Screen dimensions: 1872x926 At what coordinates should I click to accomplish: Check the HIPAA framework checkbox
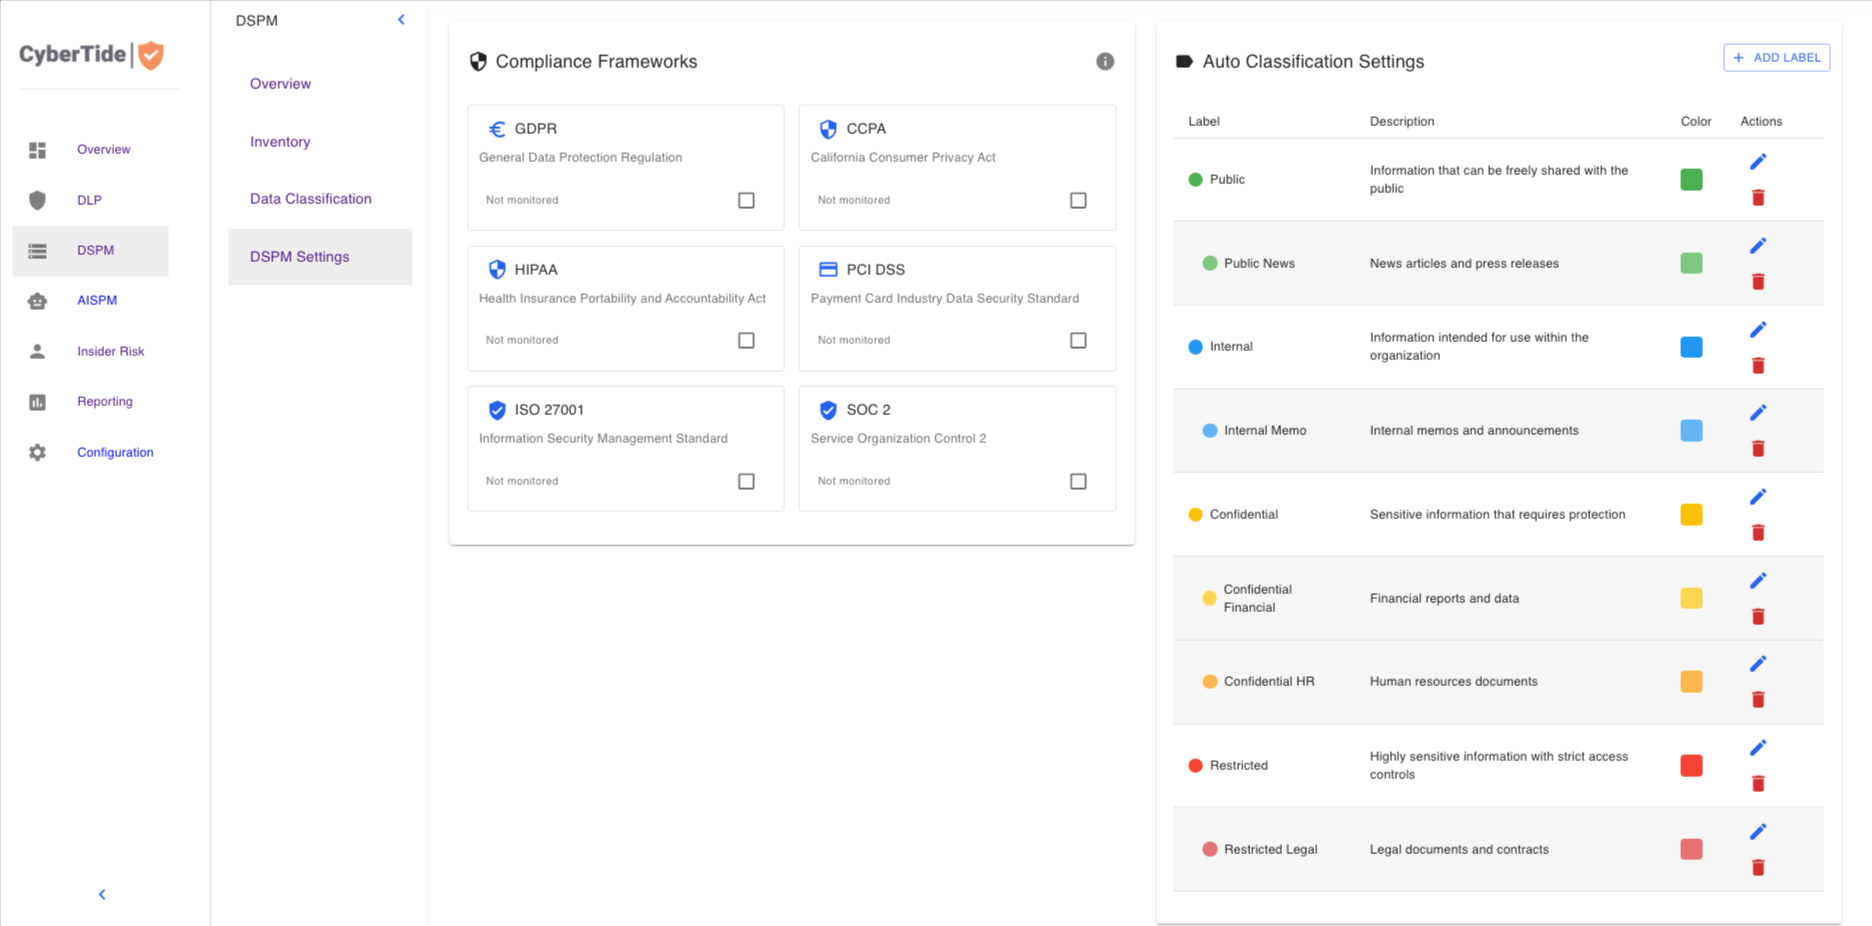tap(746, 341)
